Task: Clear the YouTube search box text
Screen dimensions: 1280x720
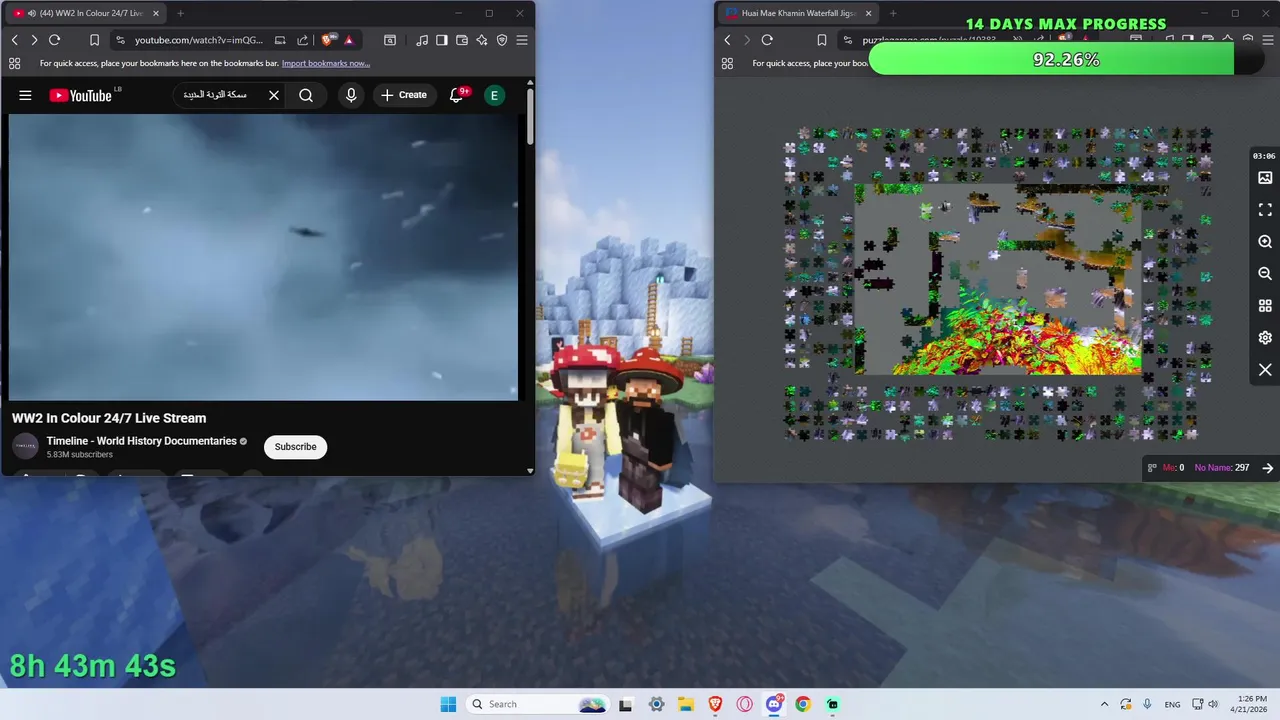Action: 274,95
